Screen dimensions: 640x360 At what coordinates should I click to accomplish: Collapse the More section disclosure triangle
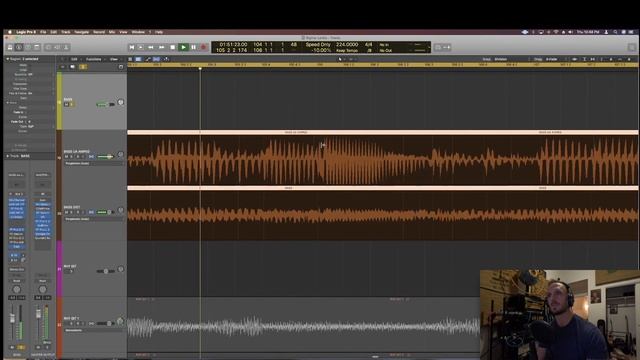tap(7, 103)
